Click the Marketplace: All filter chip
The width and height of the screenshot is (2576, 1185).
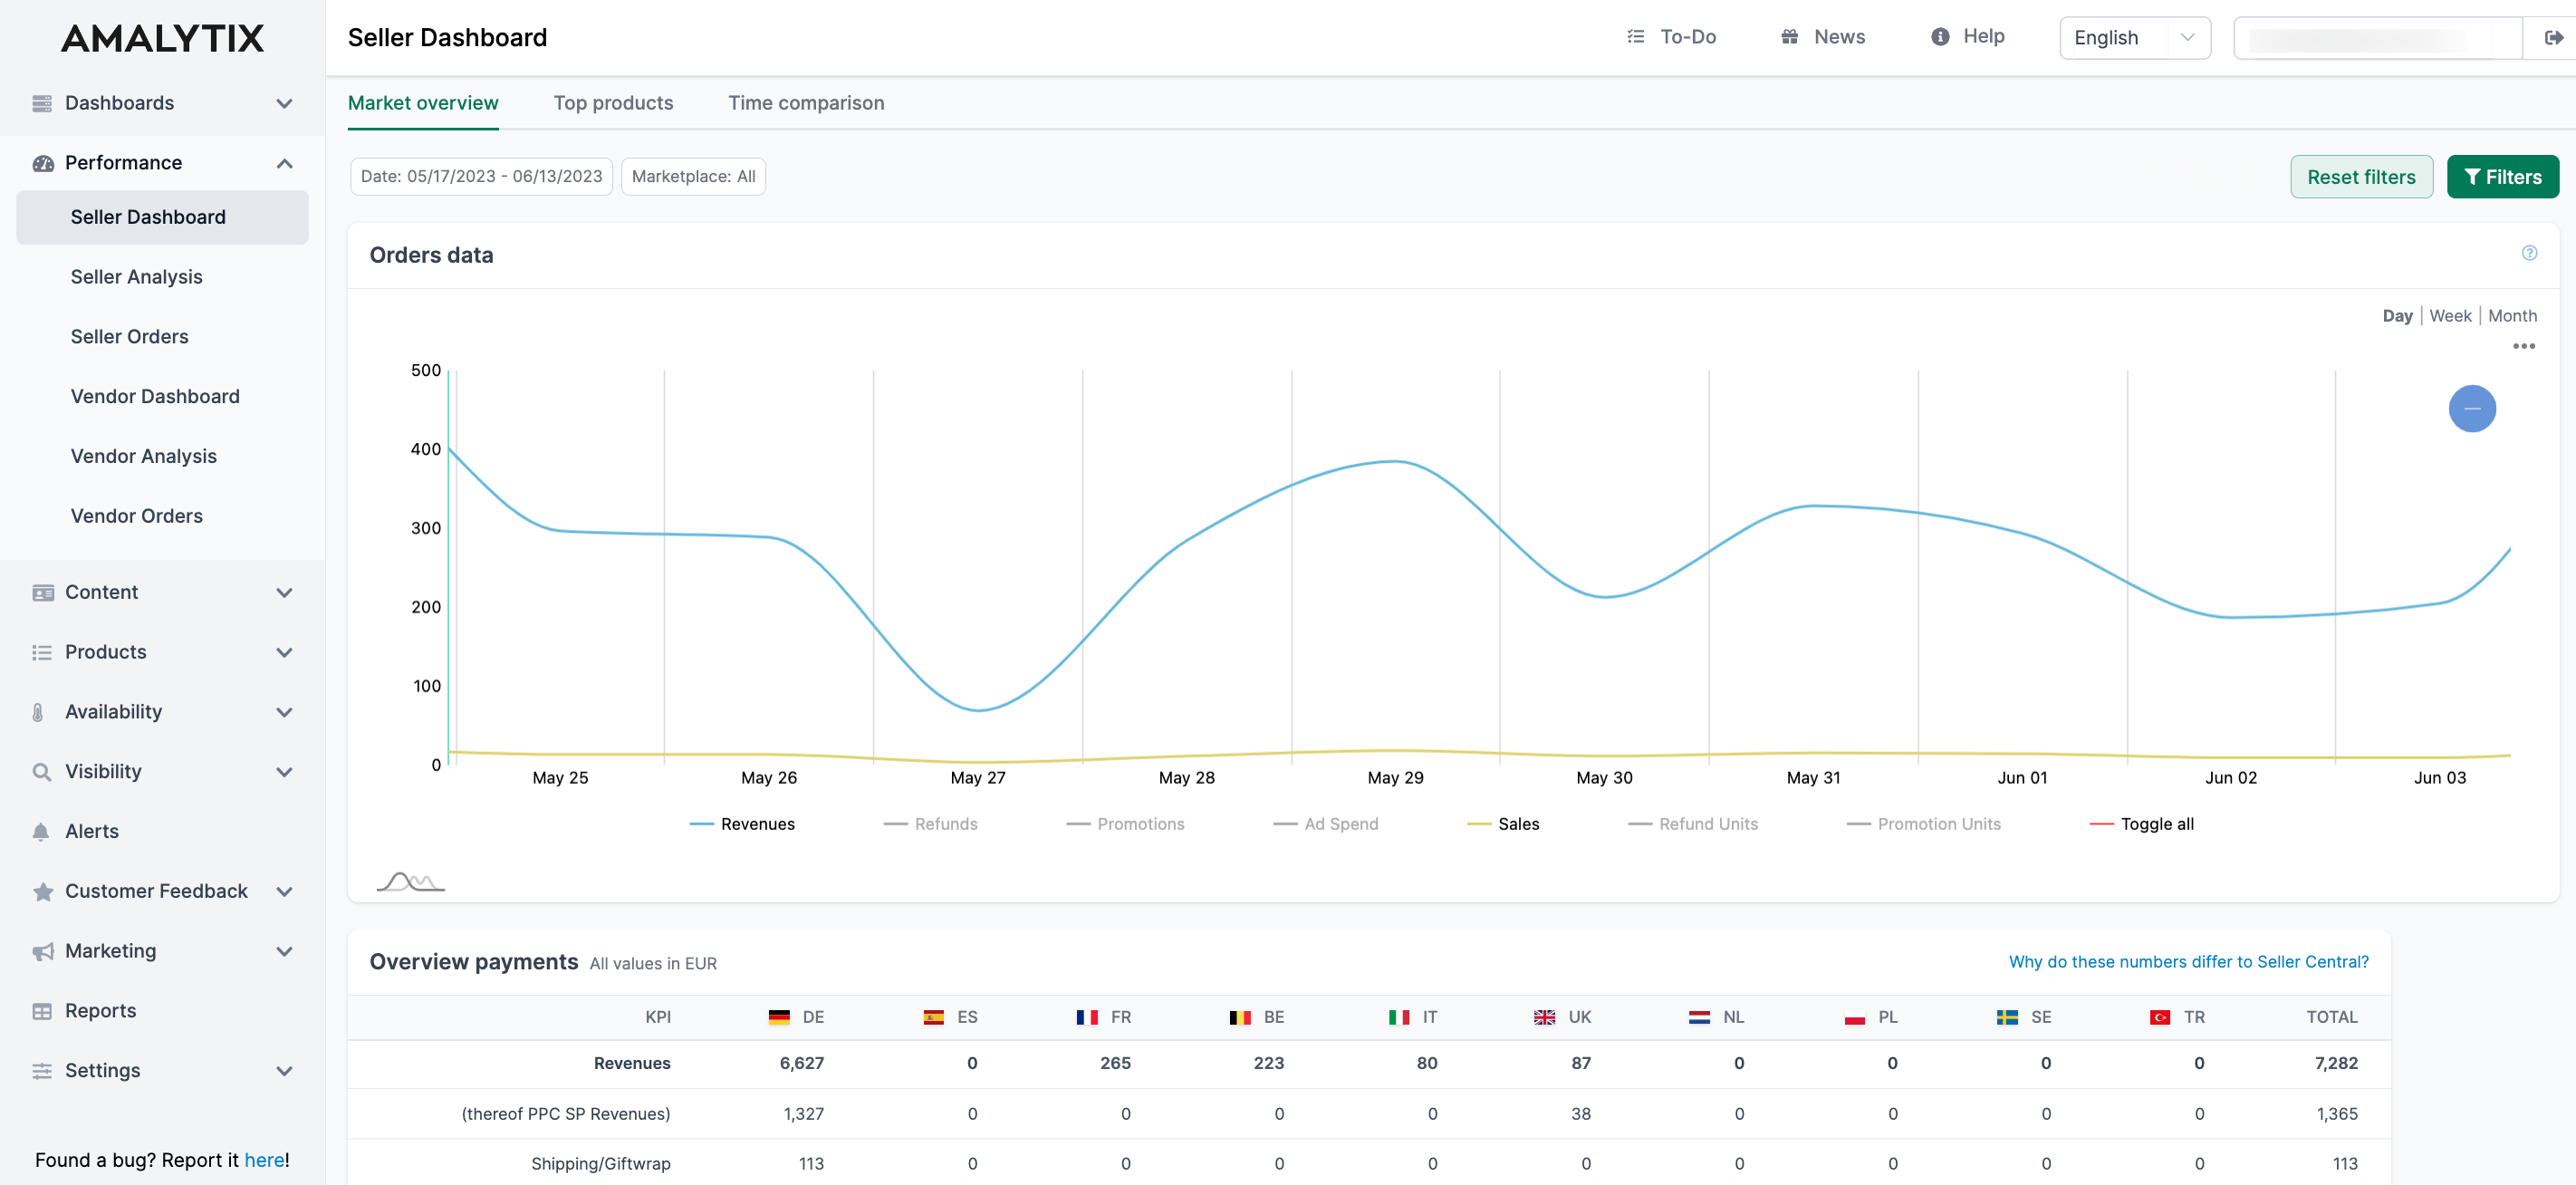click(693, 176)
